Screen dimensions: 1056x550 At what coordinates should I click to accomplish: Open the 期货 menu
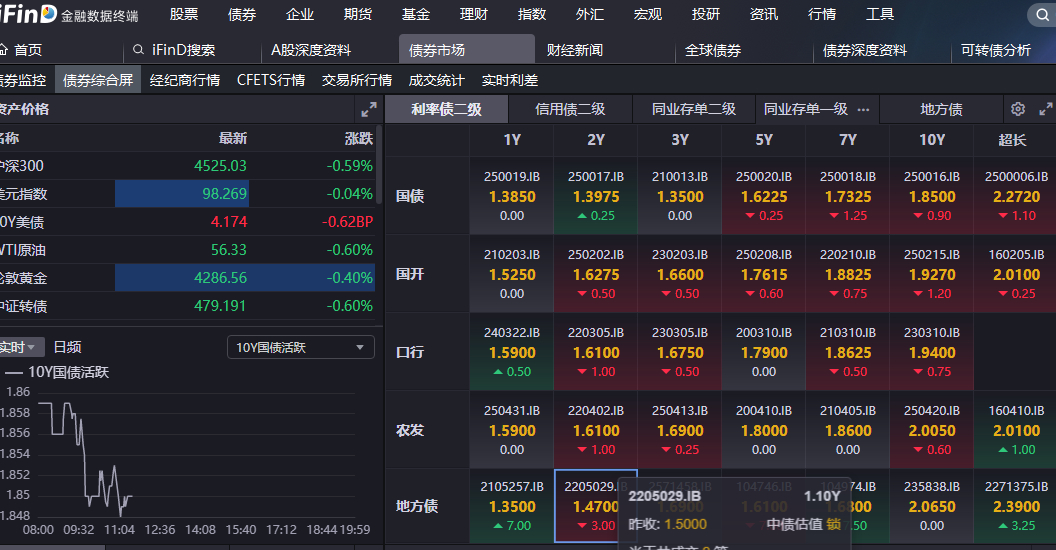(358, 14)
